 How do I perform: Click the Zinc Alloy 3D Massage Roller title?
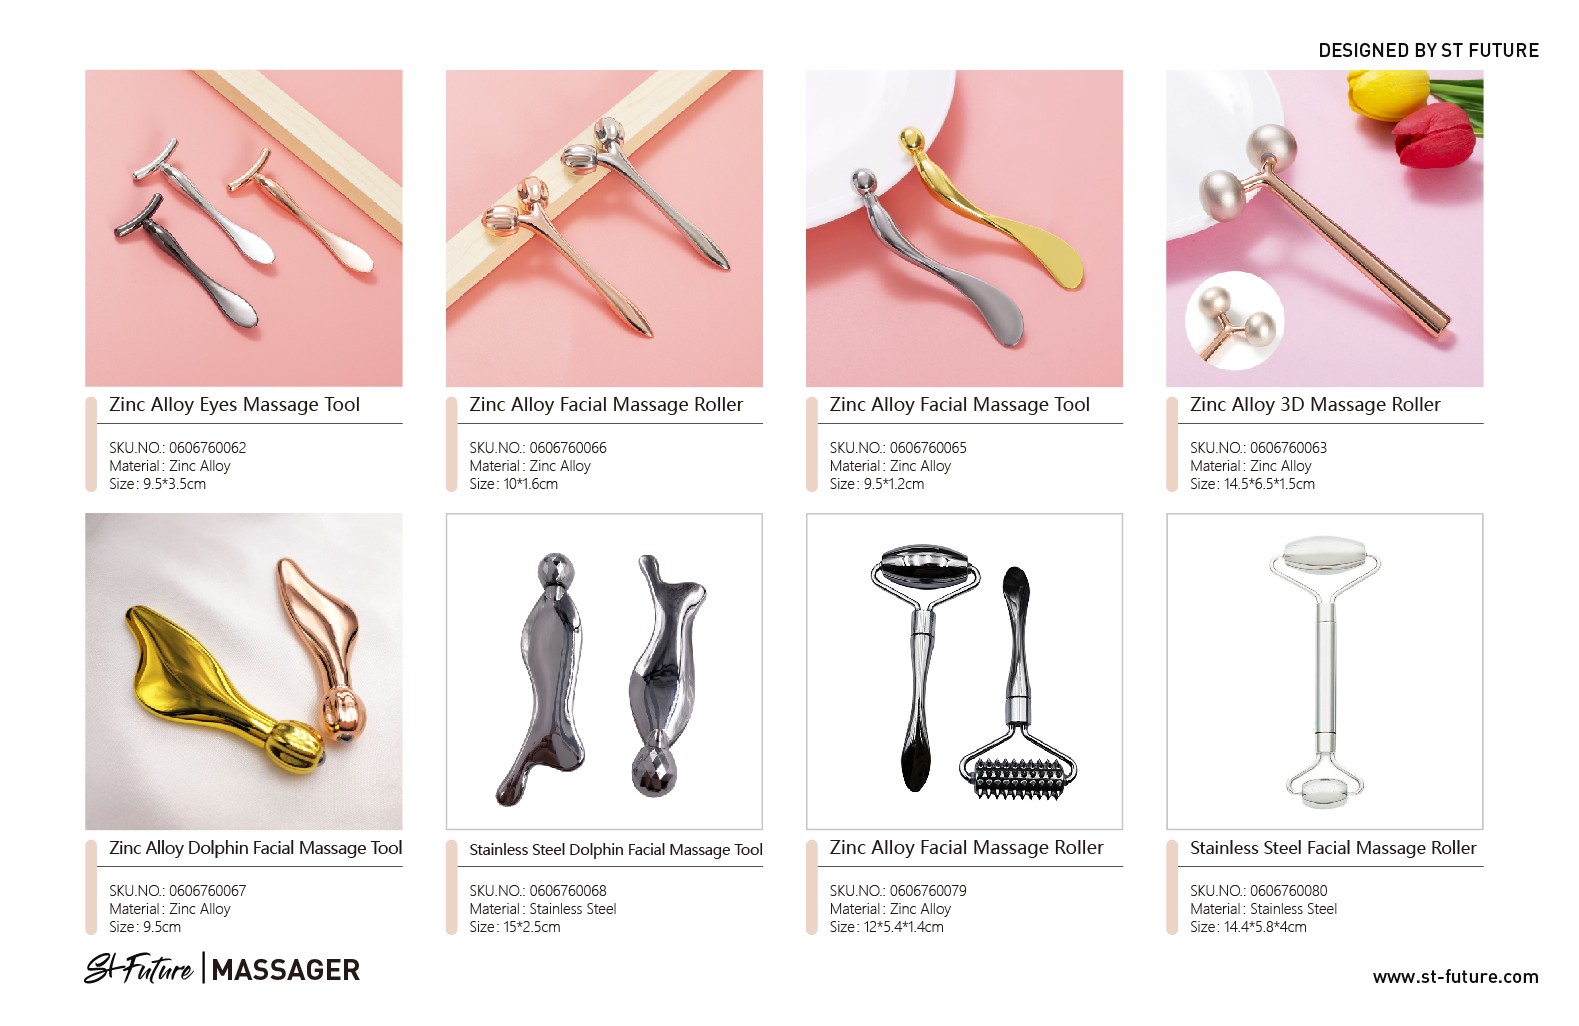coord(1315,405)
